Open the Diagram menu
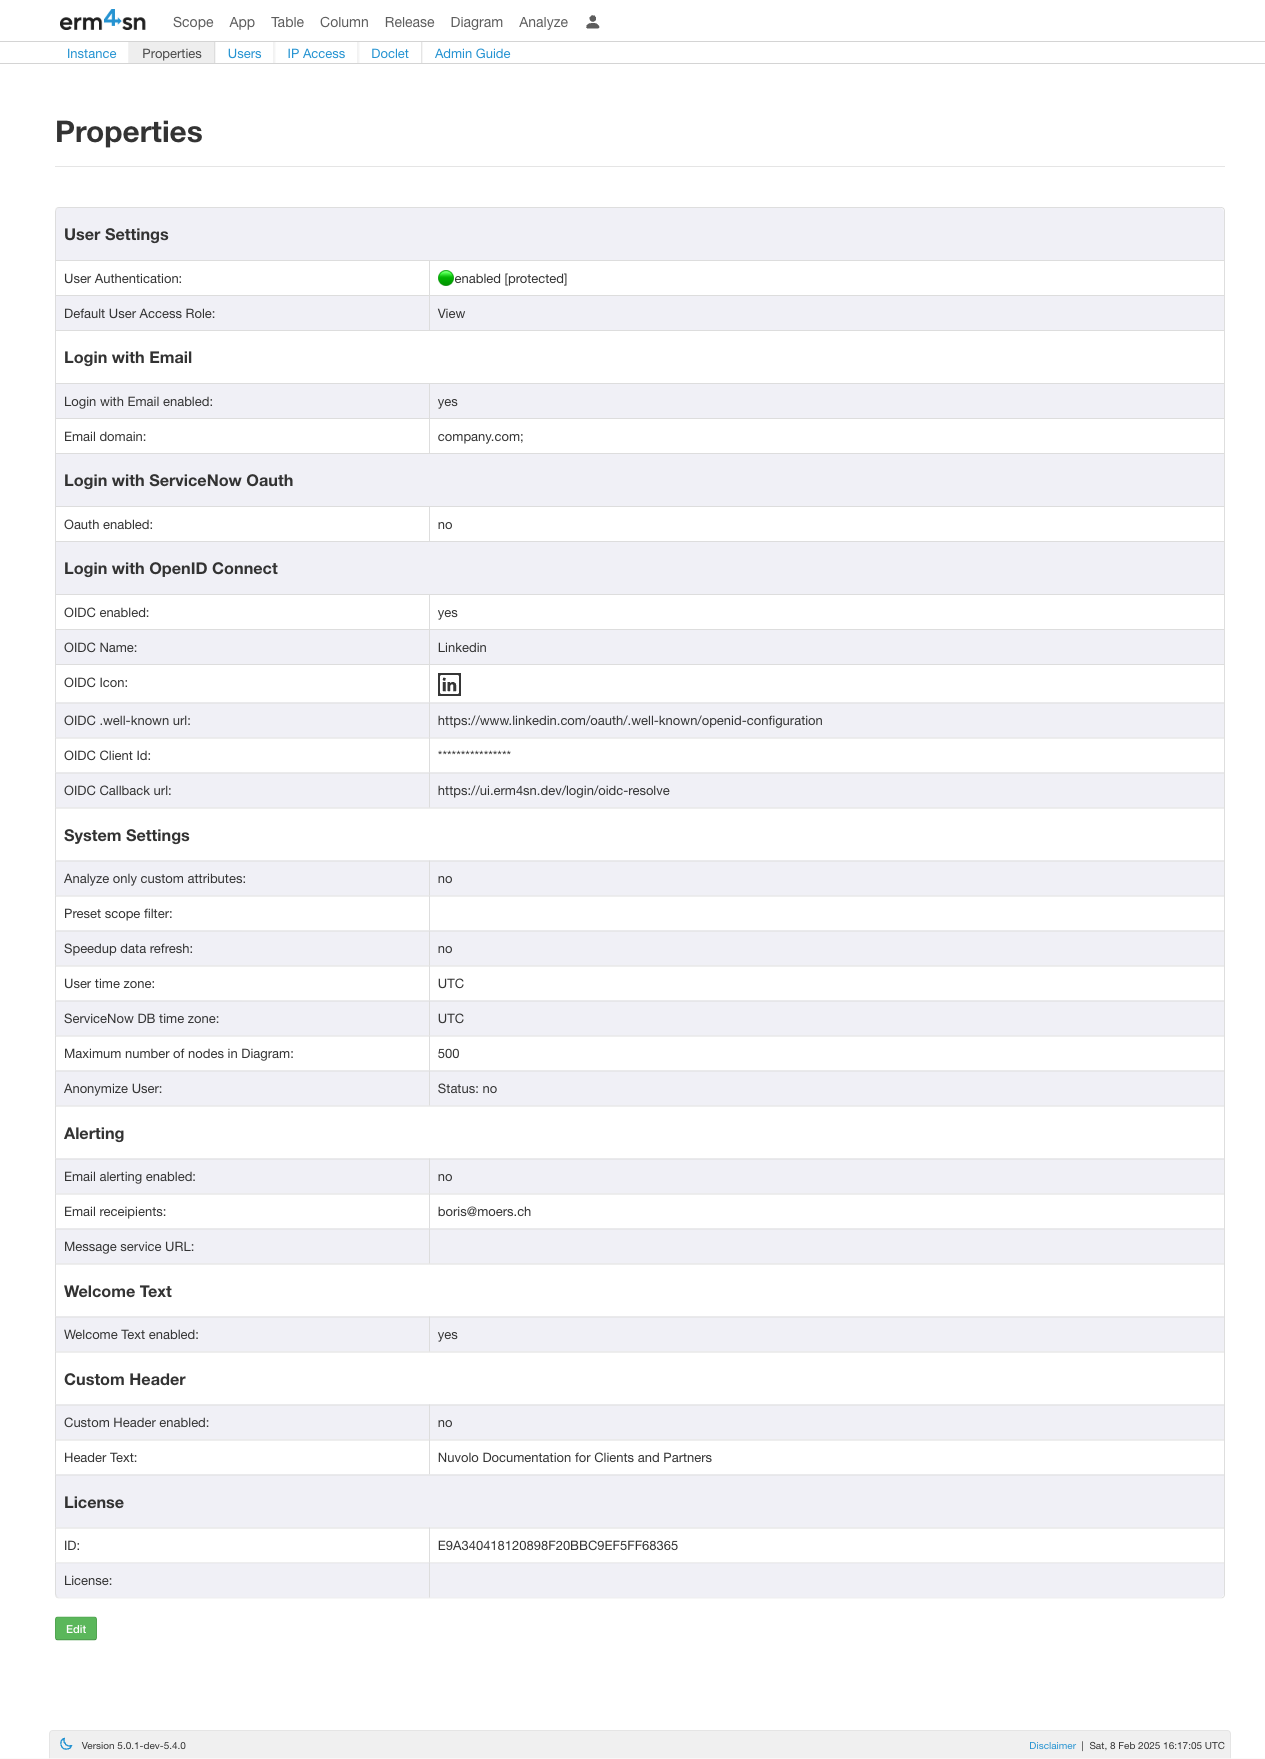 476,22
